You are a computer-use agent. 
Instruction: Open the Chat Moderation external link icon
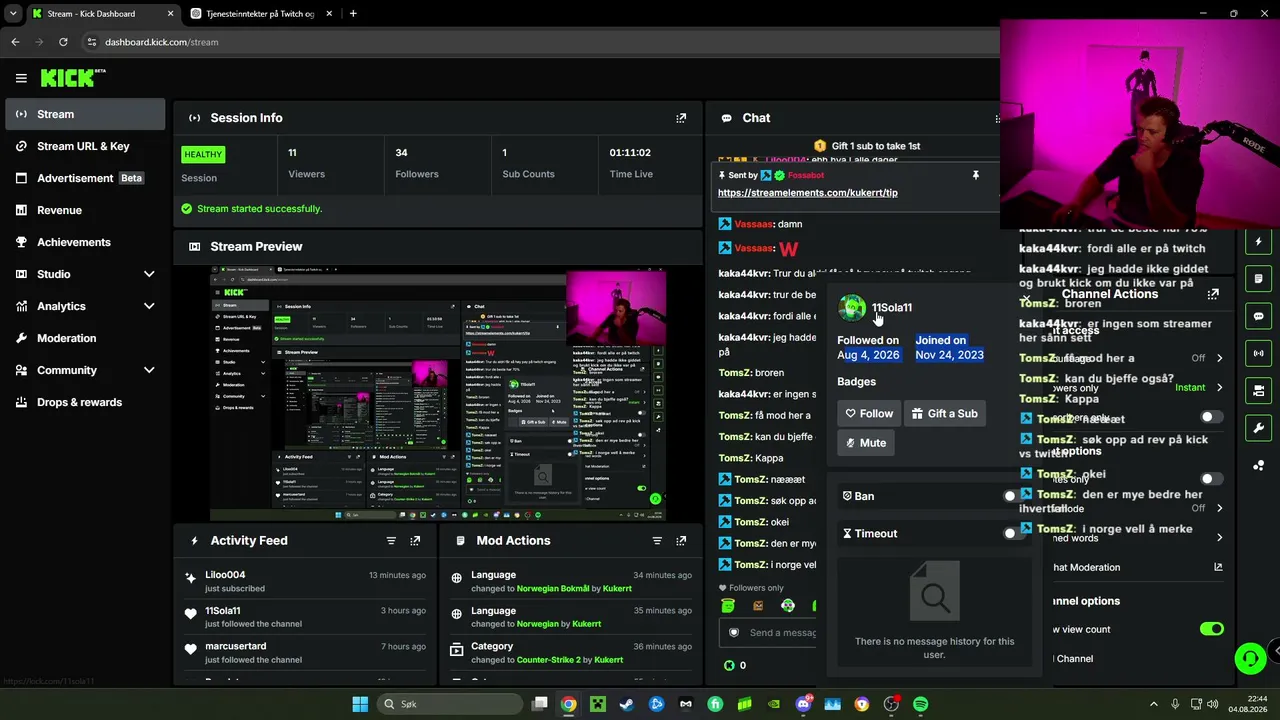click(x=1218, y=567)
